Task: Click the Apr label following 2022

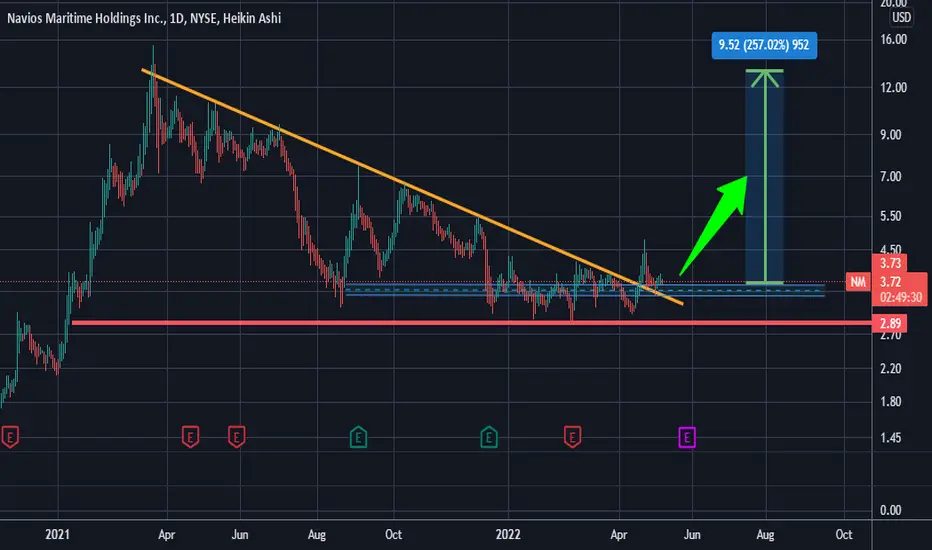Action: pos(619,535)
